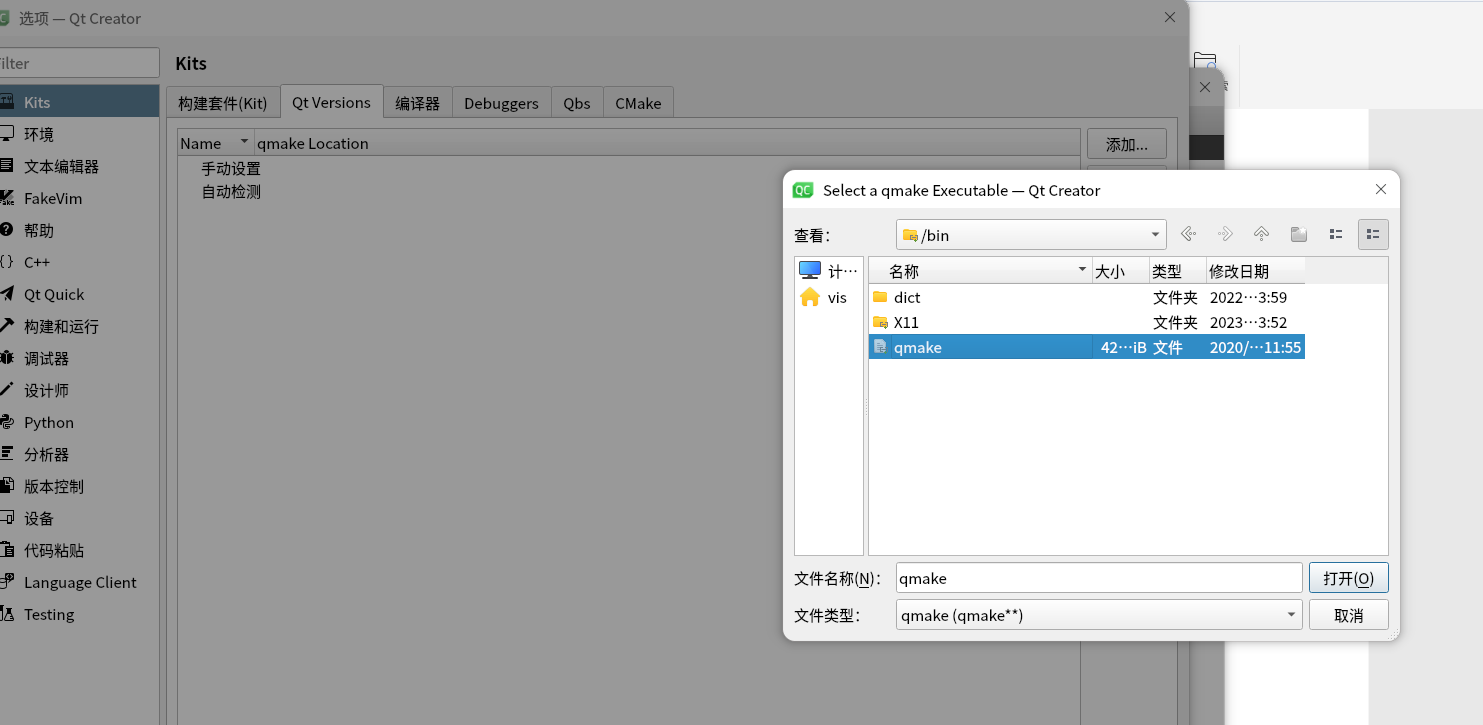Select the dict folder icon
The height and width of the screenshot is (725, 1483).
pyautogui.click(x=880, y=297)
